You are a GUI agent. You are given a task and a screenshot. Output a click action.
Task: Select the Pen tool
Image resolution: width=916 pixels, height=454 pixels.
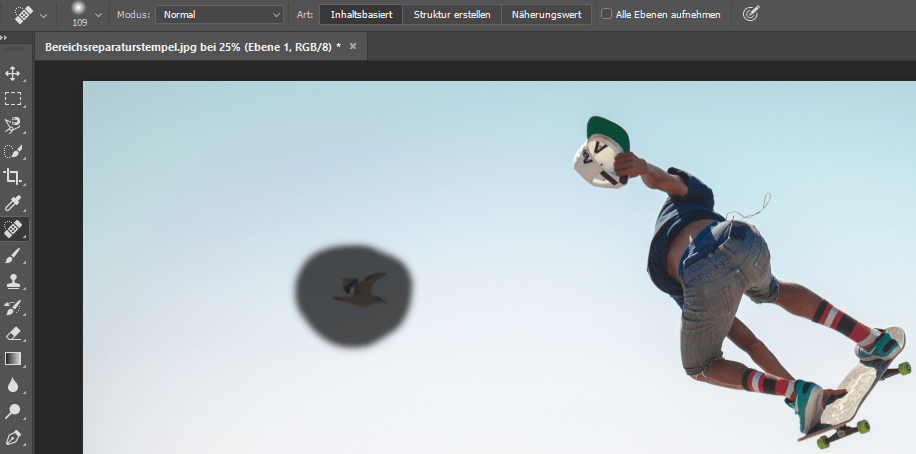click(13, 438)
